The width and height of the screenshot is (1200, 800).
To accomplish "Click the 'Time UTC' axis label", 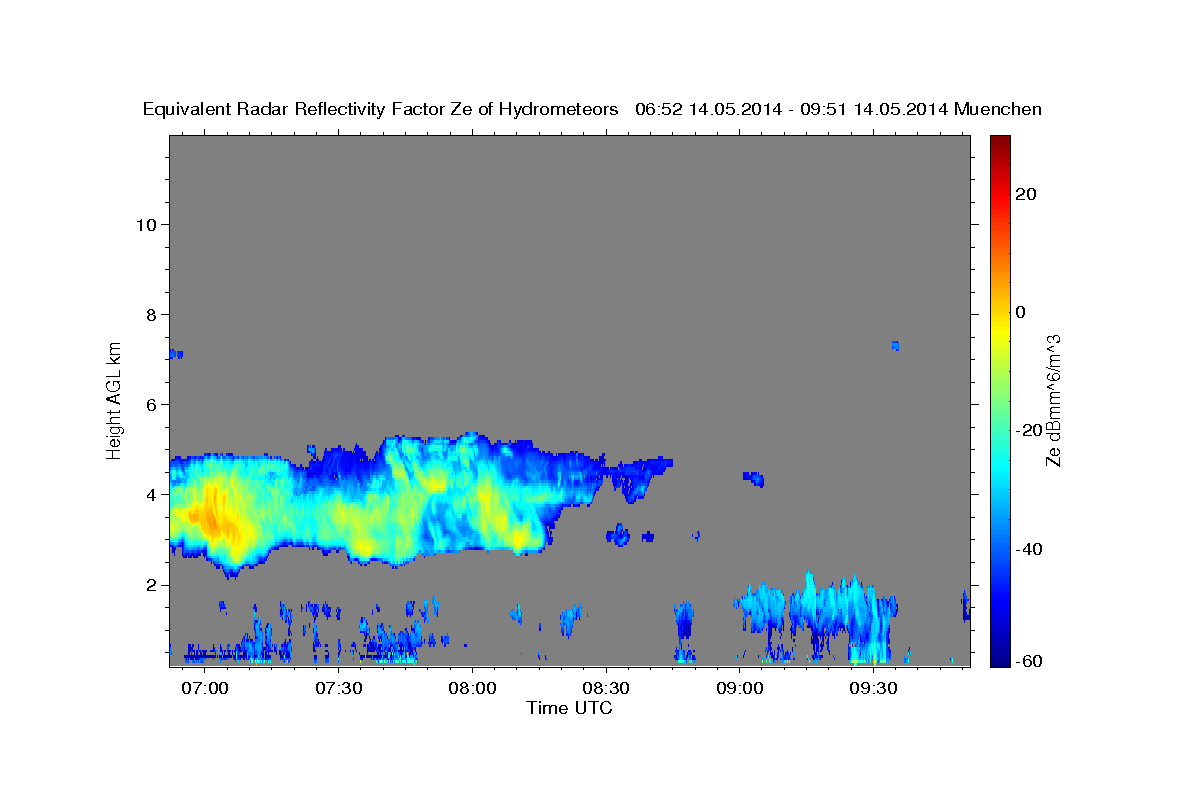I will pos(569,708).
